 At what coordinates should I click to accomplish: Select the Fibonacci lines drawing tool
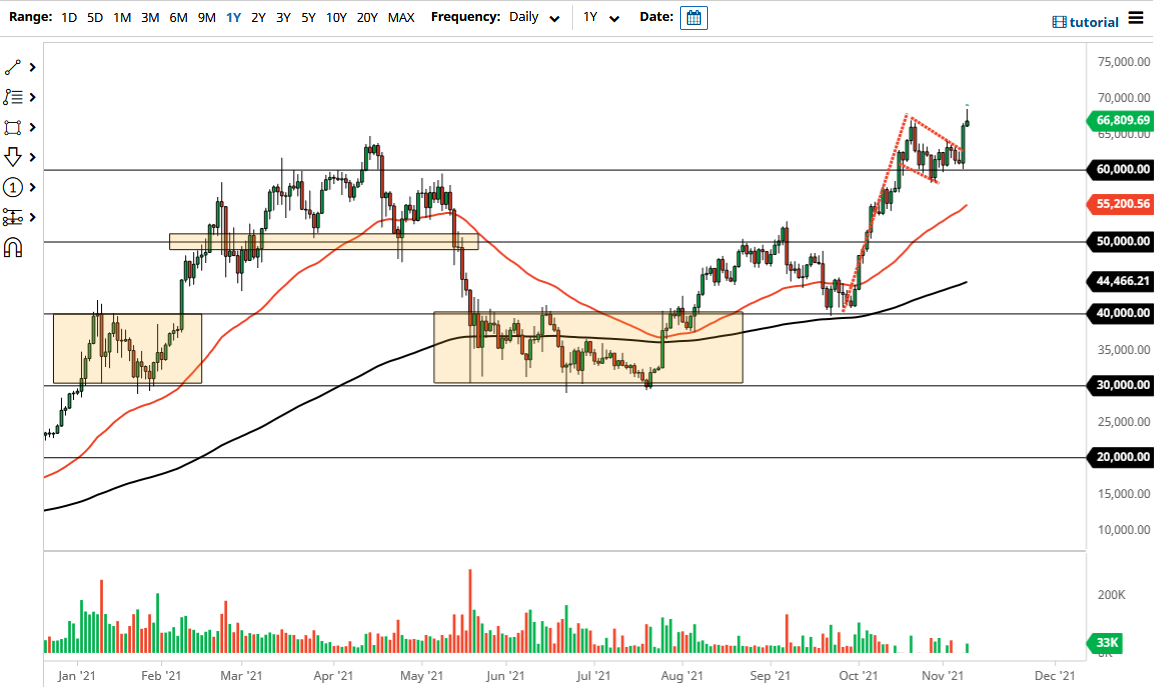pyautogui.click(x=13, y=97)
